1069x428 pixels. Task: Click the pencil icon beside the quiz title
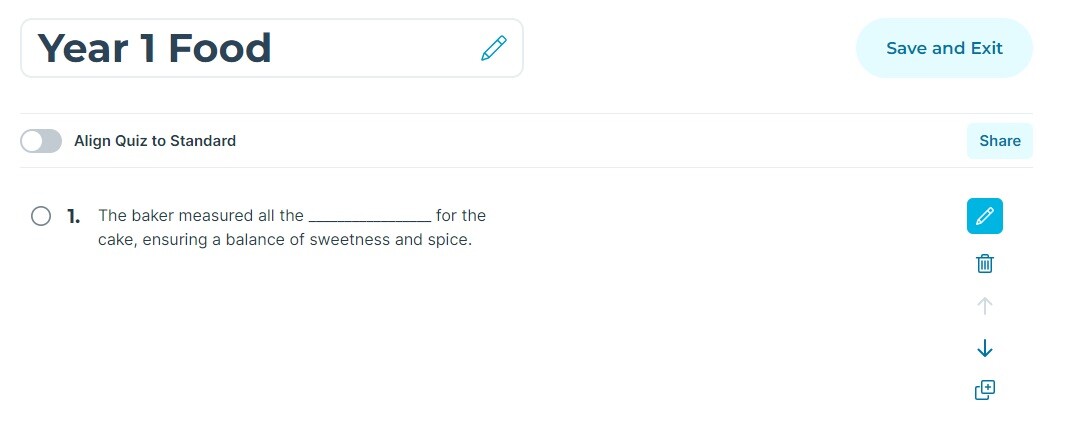pos(494,48)
